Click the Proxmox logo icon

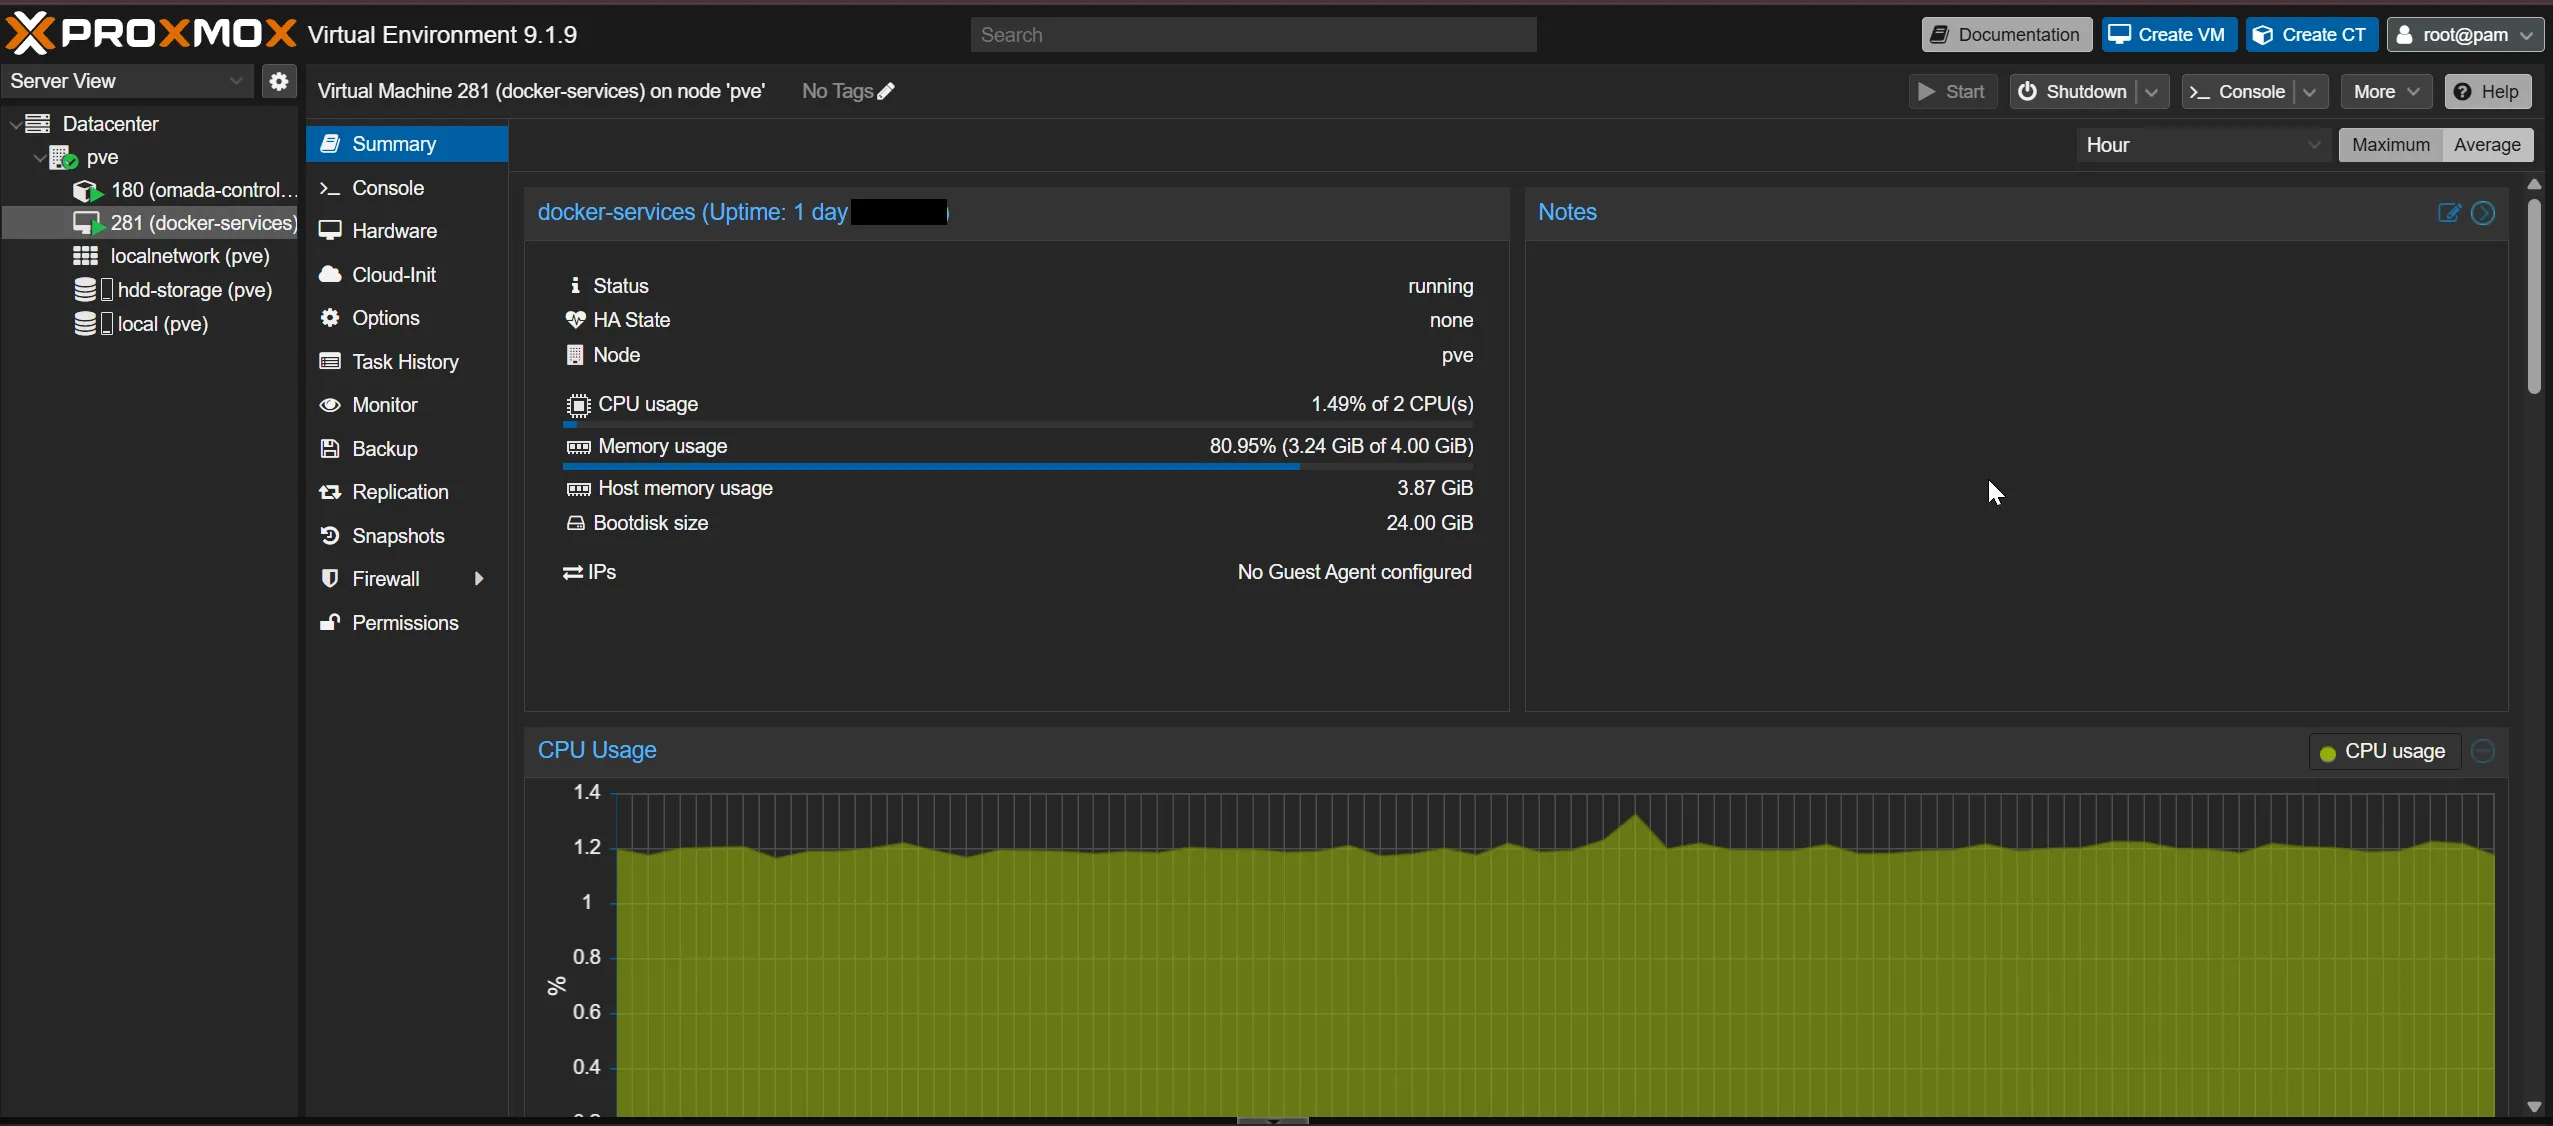tap(30, 34)
